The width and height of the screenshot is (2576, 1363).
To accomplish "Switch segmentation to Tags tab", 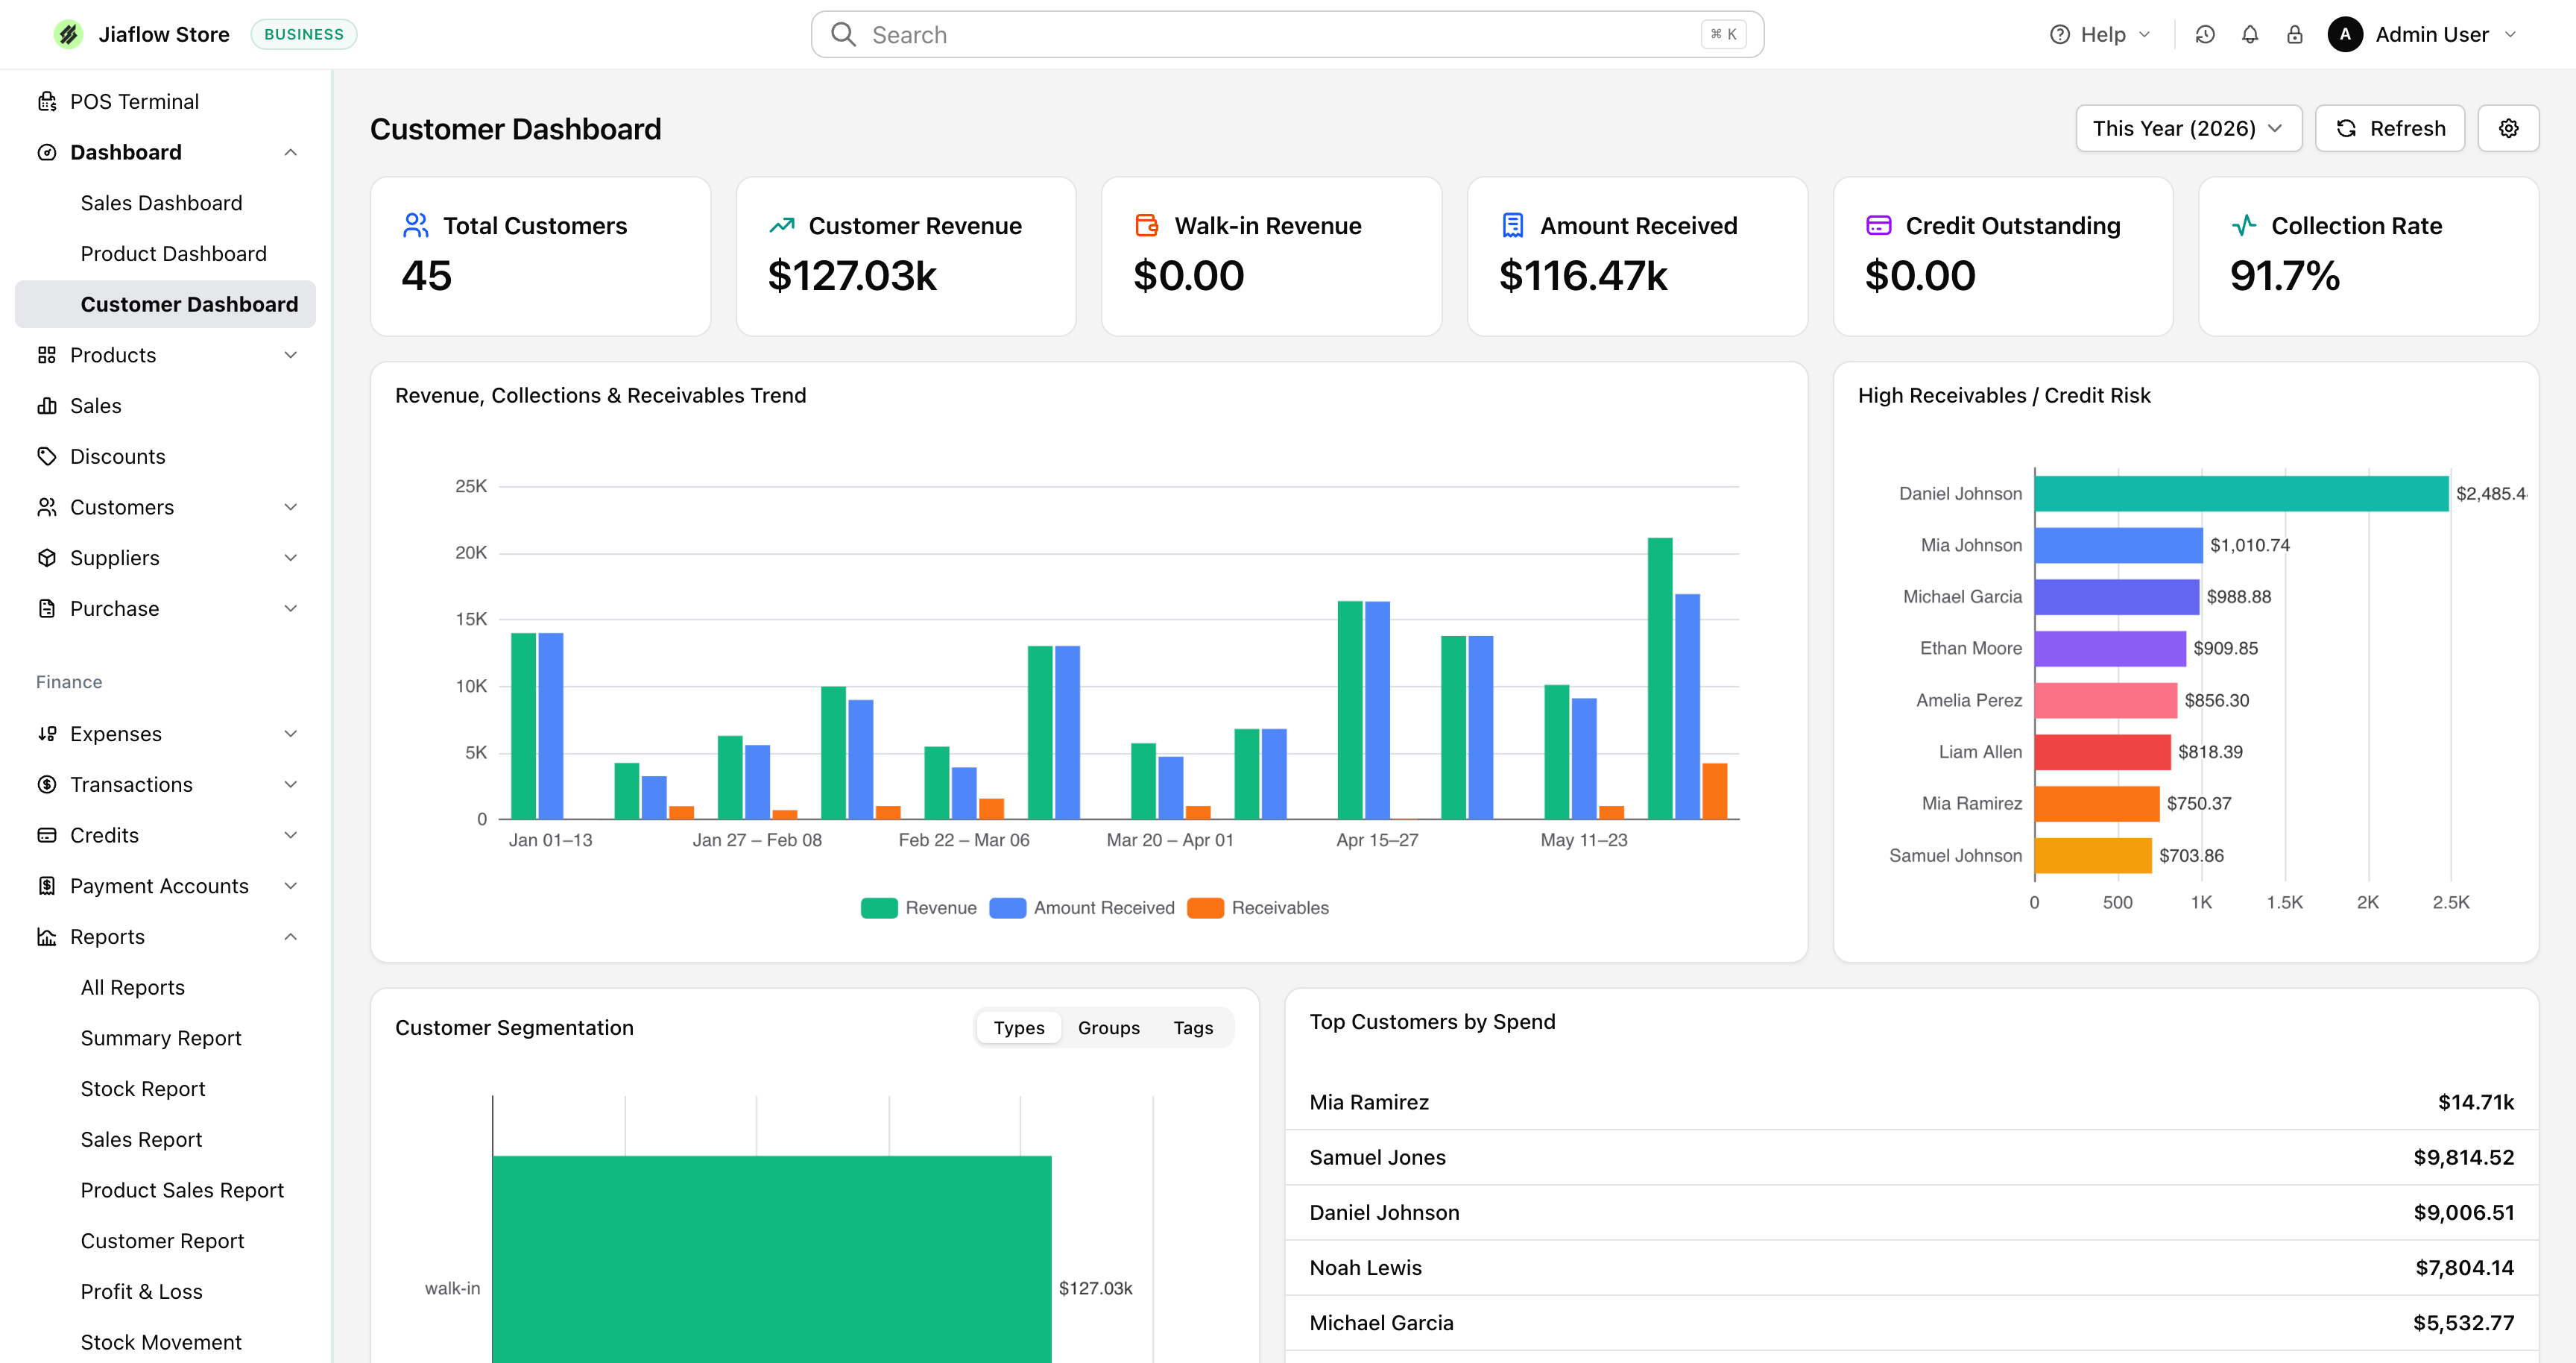I will tap(1193, 1027).
